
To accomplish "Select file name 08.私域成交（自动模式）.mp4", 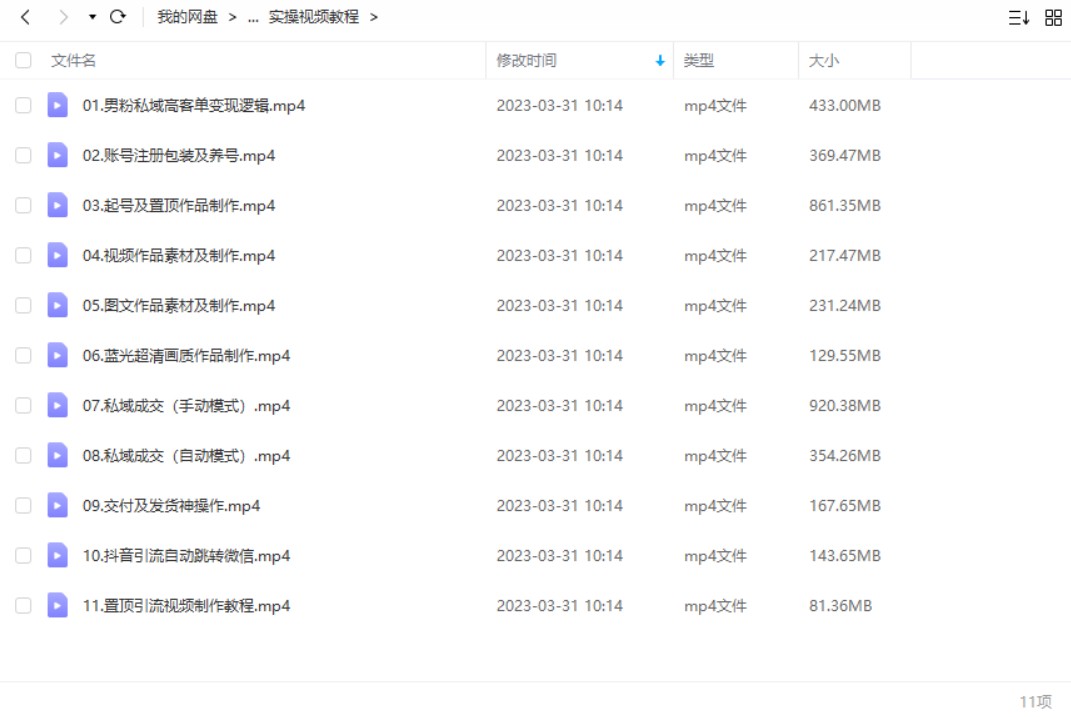I will click(x=186, y=455).
